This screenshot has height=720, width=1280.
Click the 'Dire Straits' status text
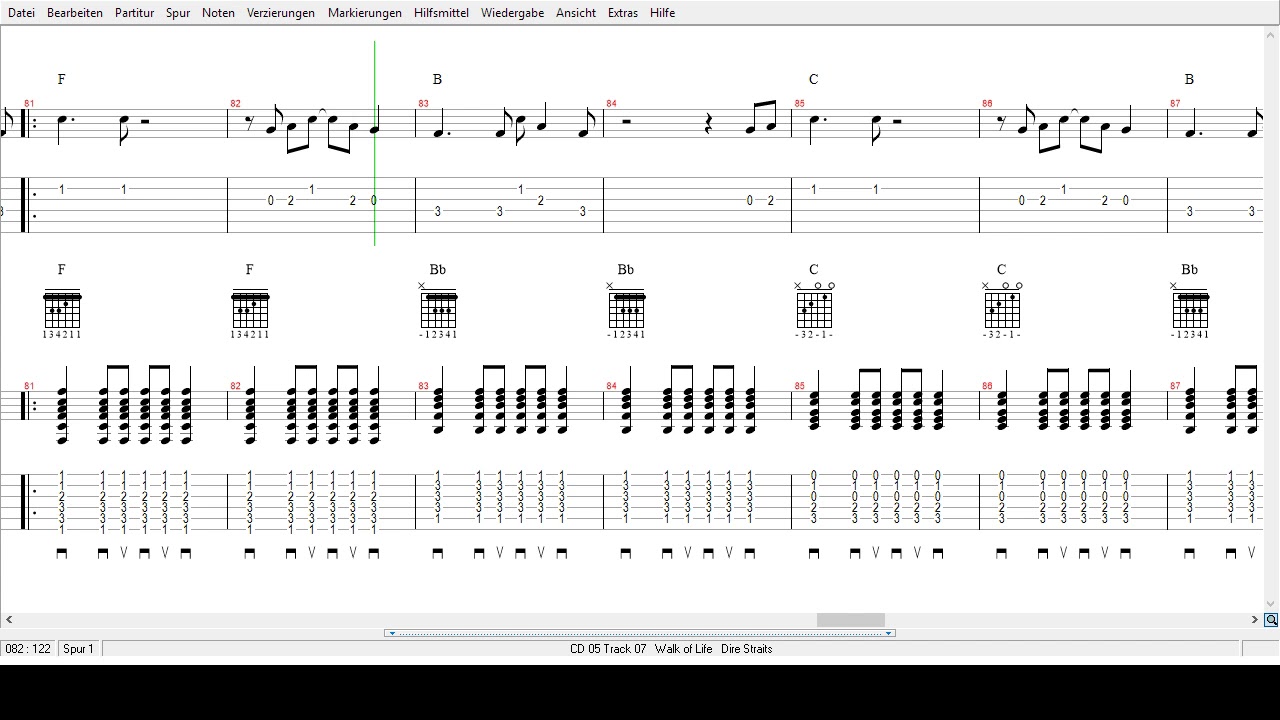747,649
